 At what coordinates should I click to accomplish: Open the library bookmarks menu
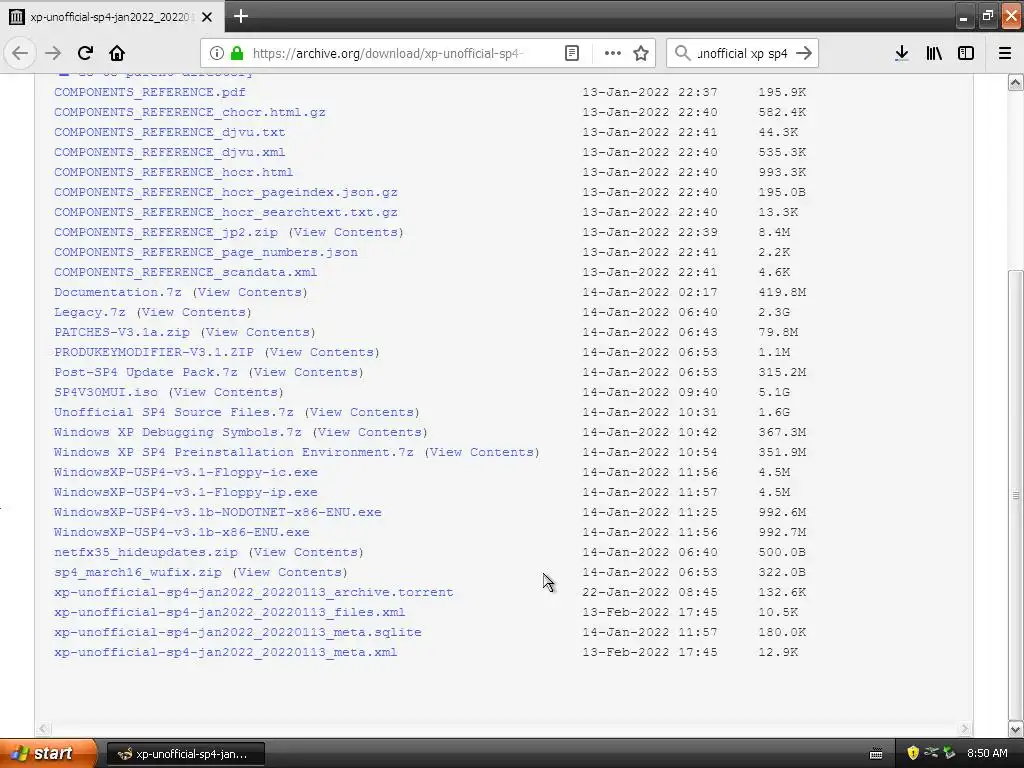[934, 53]
